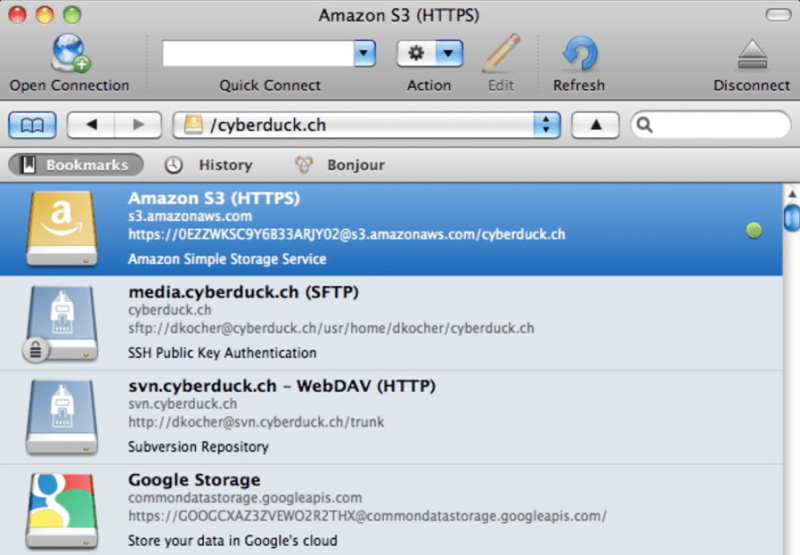Click the Refresh label
The height and width of the screenshot is (555, 800).
click(579, 85)
